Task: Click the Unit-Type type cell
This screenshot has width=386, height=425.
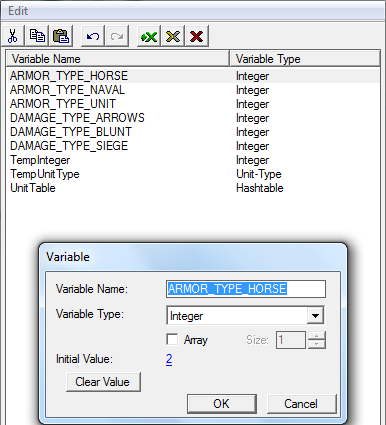Action: coord(259,174)
